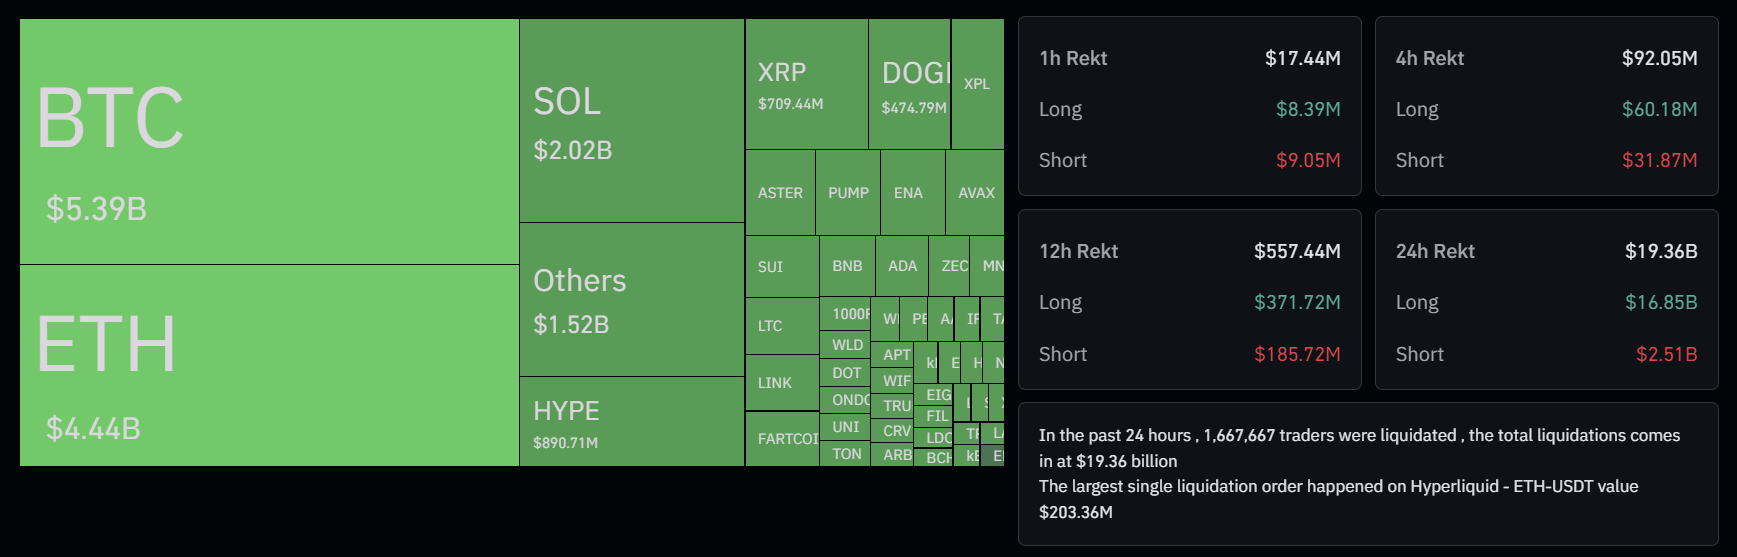The image size is (1737, 557).
Task: Click the ENA tile
Action: coord(908,192)
